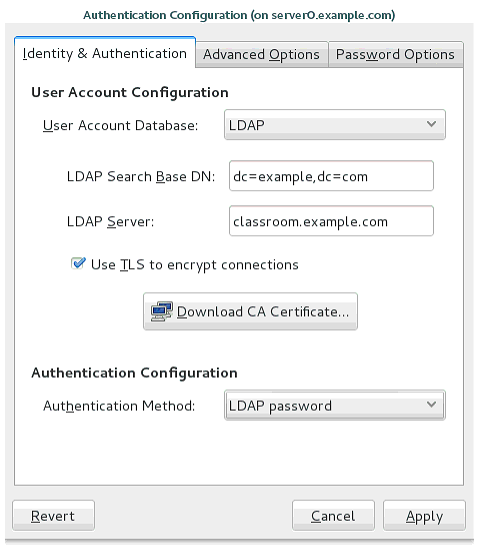Click the arrow of LDAP password combo box
The height and width of the screenshot is (549, 480).
(431, 404)
